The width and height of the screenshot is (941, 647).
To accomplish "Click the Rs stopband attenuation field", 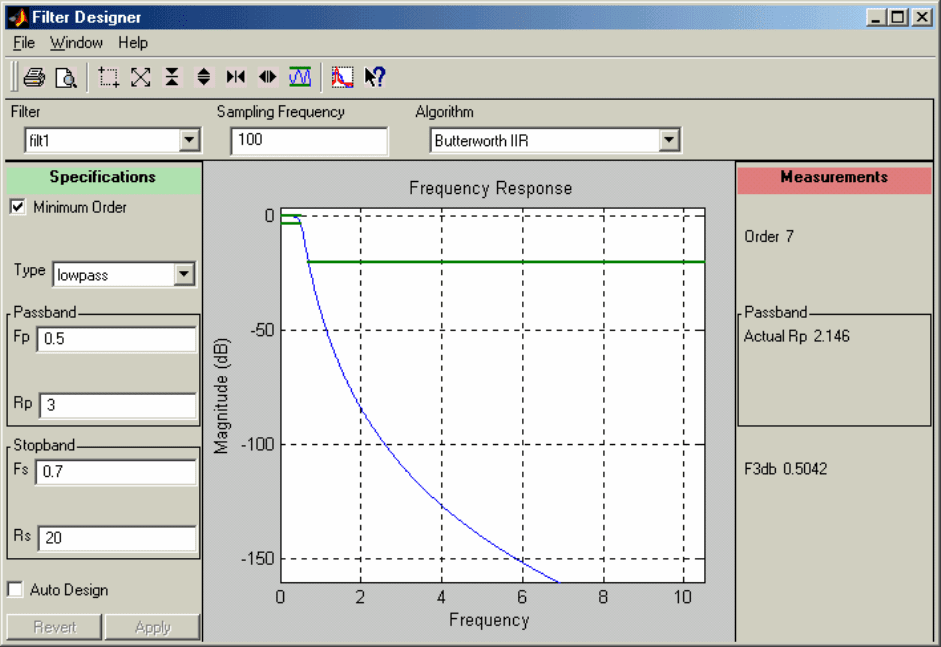I will (x=117, y=538).
